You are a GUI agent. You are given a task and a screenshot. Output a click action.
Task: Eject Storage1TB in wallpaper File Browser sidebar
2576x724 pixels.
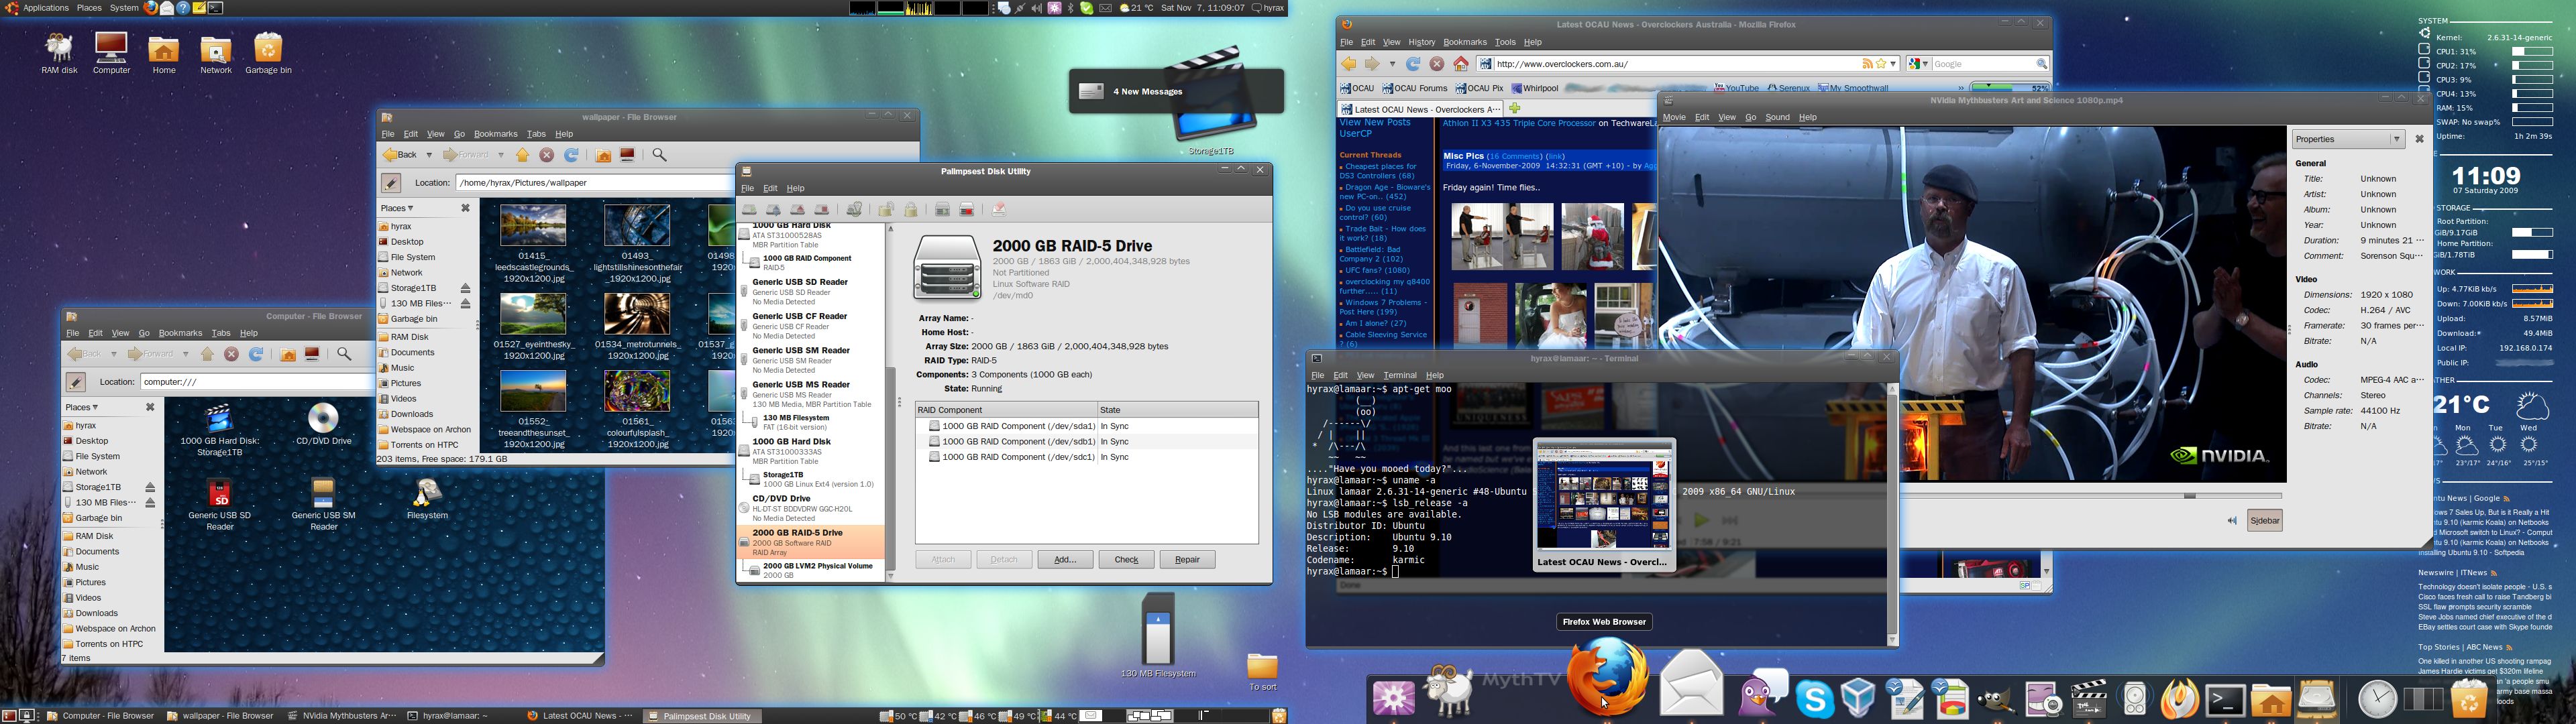[x=465, y=288]
